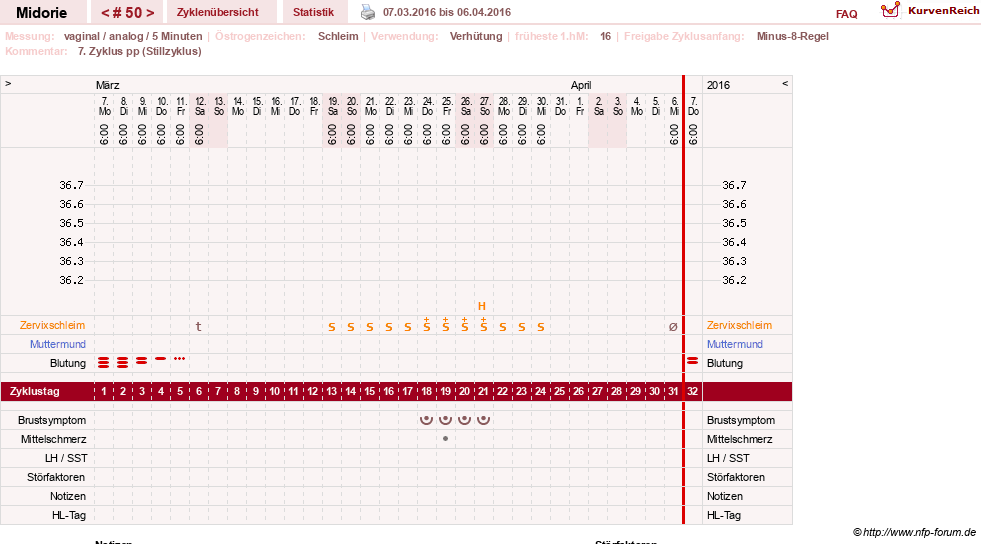This screenshot has height=544, width=981.
Task: Go to next cycle with the right arrow
Action: point(150,13)
